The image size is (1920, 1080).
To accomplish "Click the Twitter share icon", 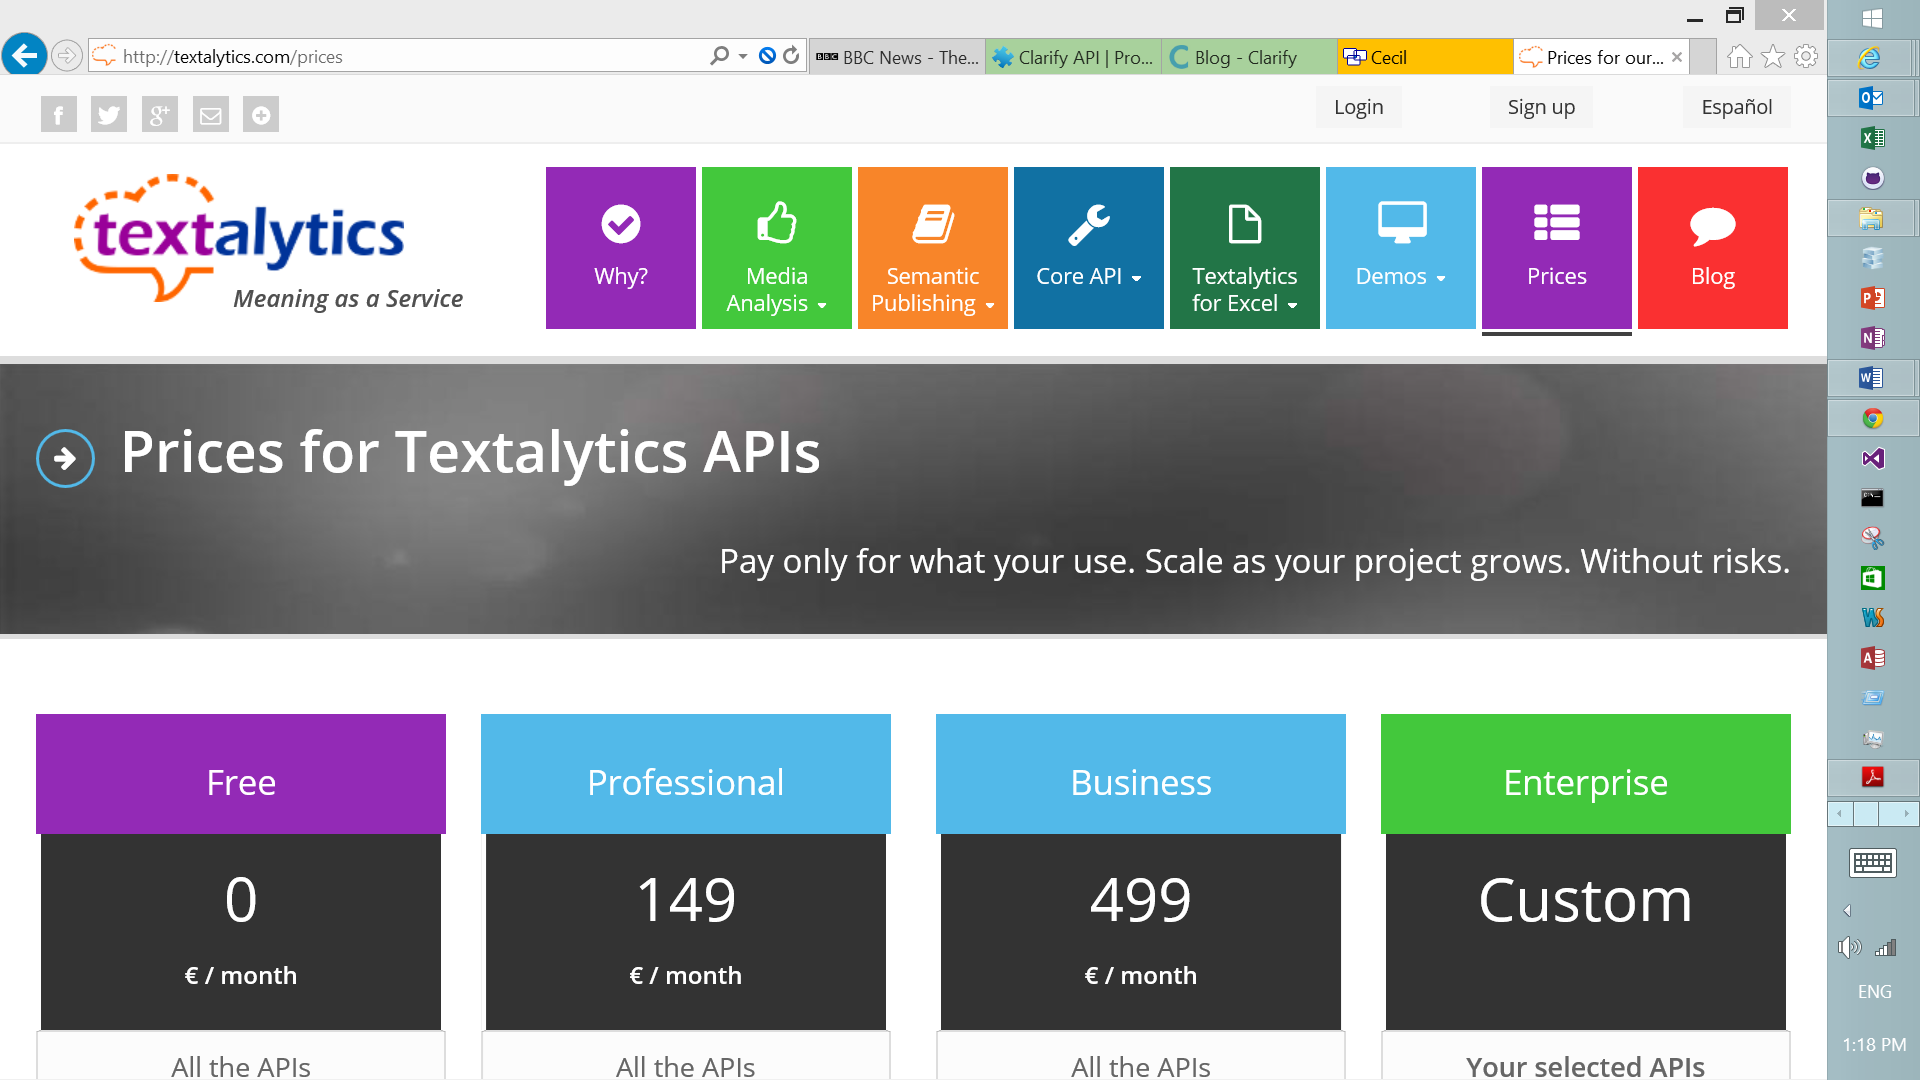I will [x=109, y=115].
